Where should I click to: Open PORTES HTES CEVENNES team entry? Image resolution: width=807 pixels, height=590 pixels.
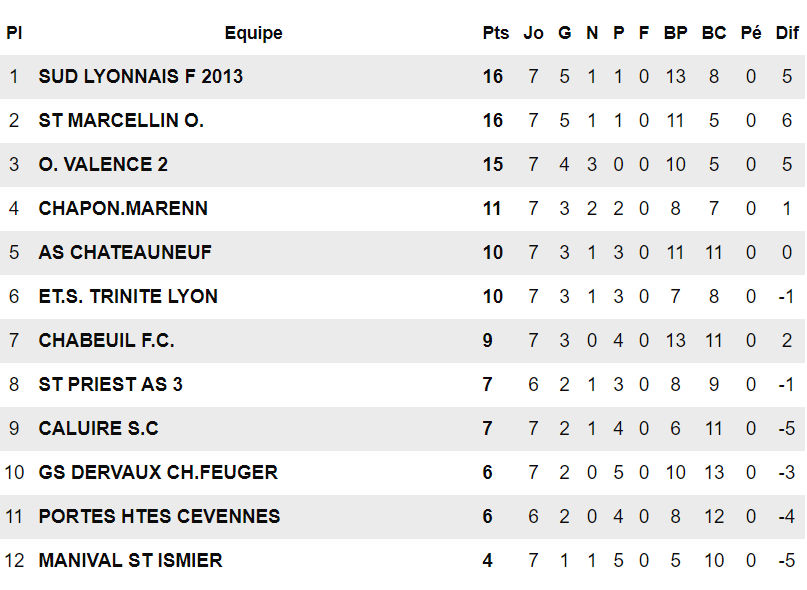[x=159, y=517]
